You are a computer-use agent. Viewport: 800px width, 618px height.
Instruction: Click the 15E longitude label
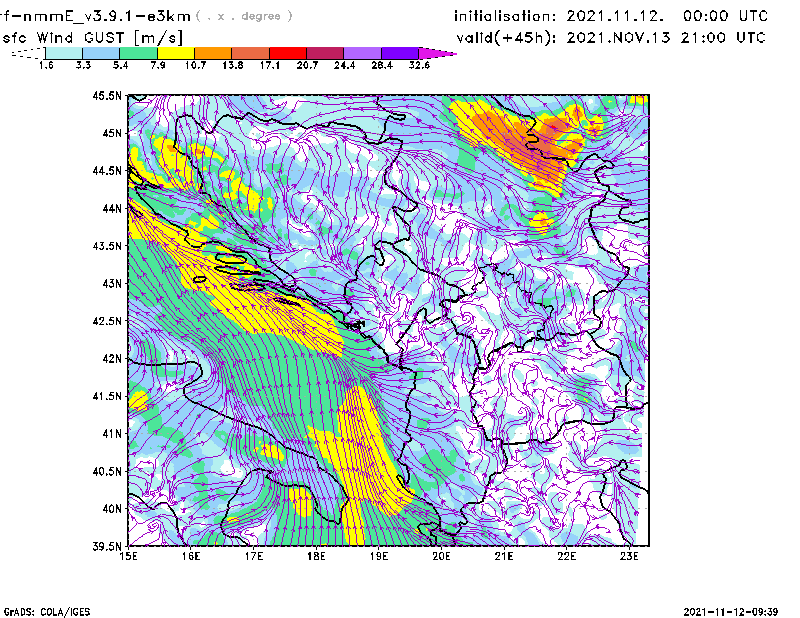click(x=128, y=556)
